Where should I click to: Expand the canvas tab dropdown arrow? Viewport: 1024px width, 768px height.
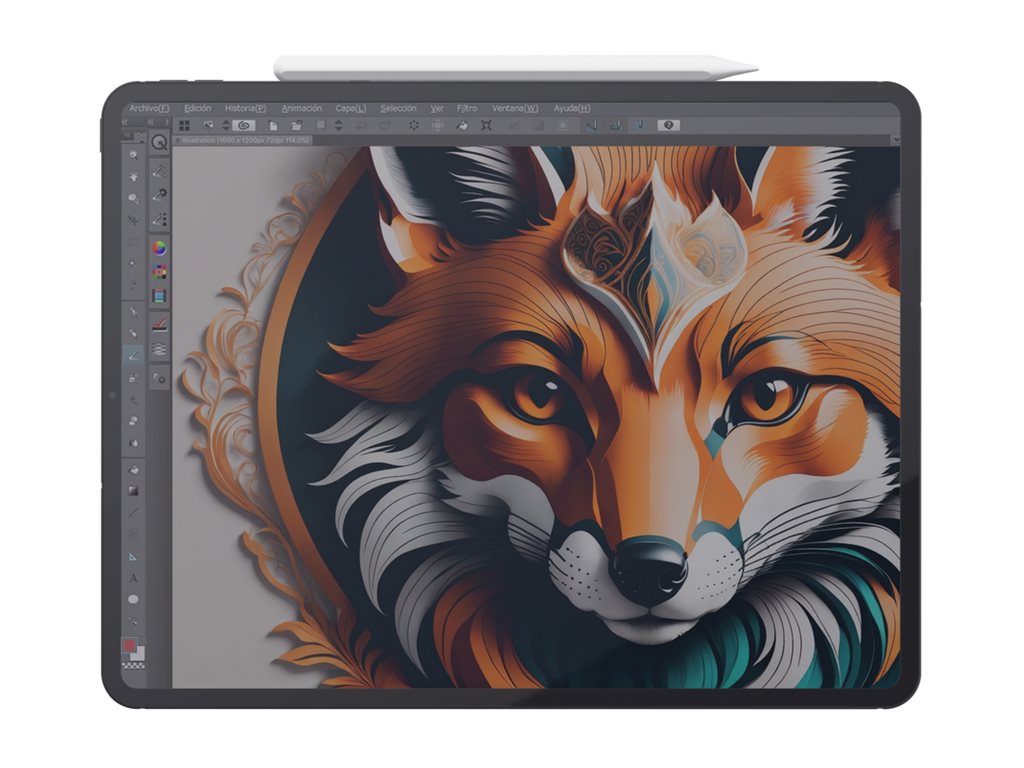point(894,141)
